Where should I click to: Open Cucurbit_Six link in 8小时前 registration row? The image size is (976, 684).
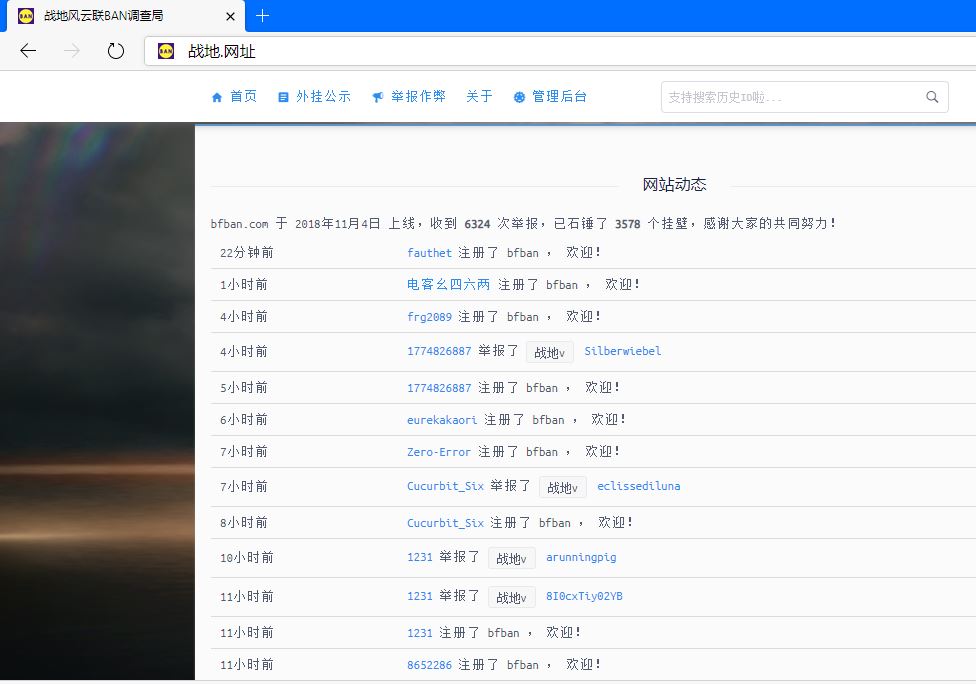click(445, 523)
